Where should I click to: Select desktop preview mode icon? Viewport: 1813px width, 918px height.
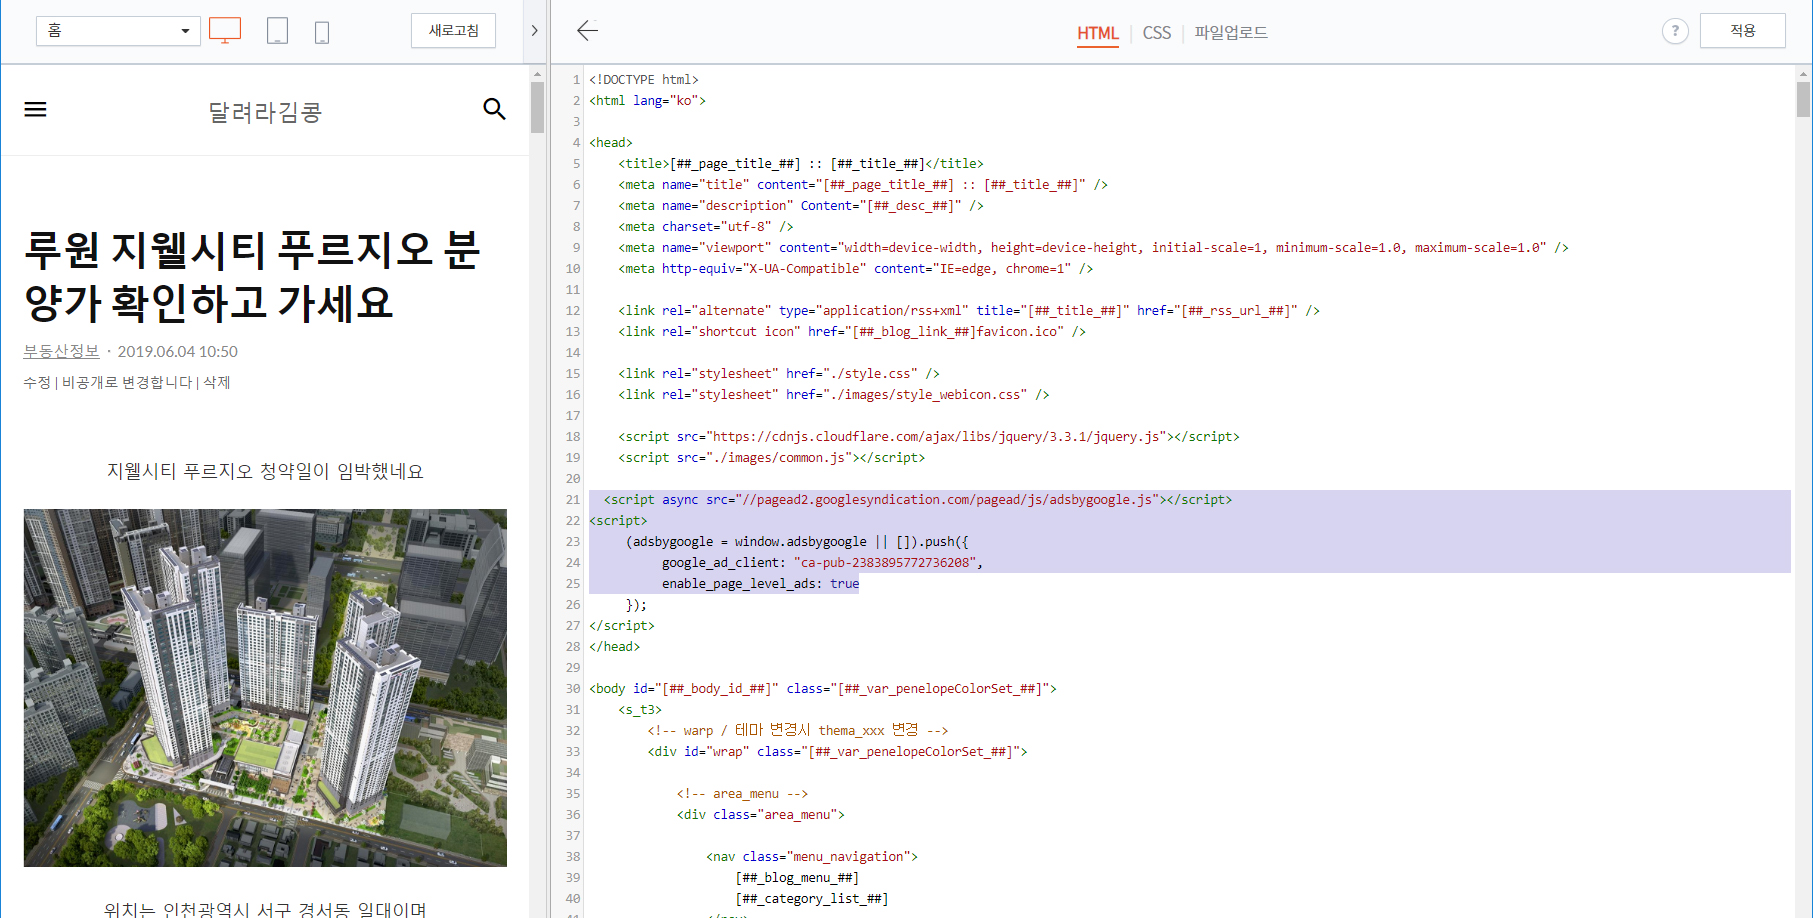225,30
